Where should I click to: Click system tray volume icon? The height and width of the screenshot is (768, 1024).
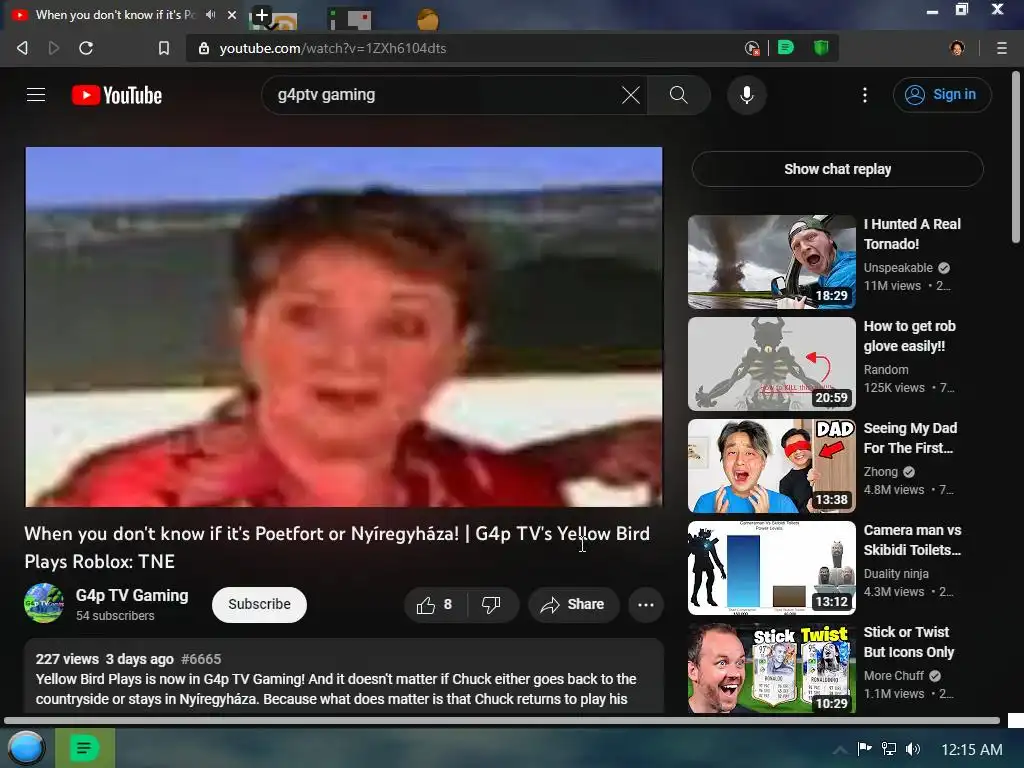pos(913,749)
